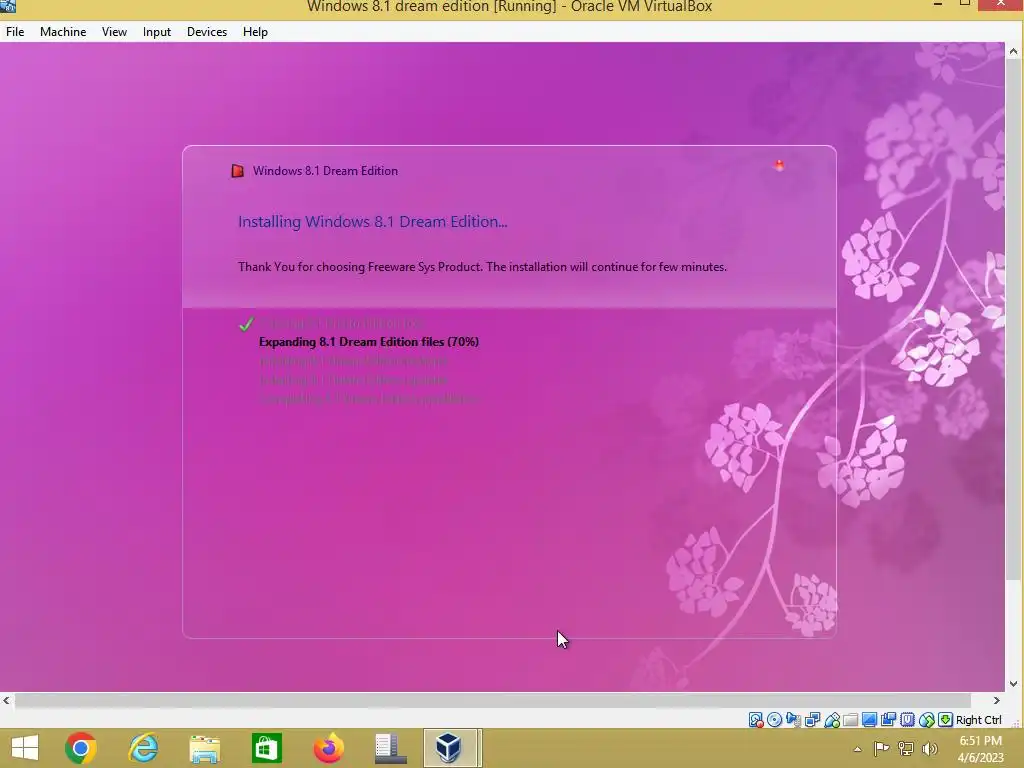Screen dimensions: 1024x768
Task: Click the "Thank You for choosing Freeware Sys Product" text
Action: click(360, 266)
